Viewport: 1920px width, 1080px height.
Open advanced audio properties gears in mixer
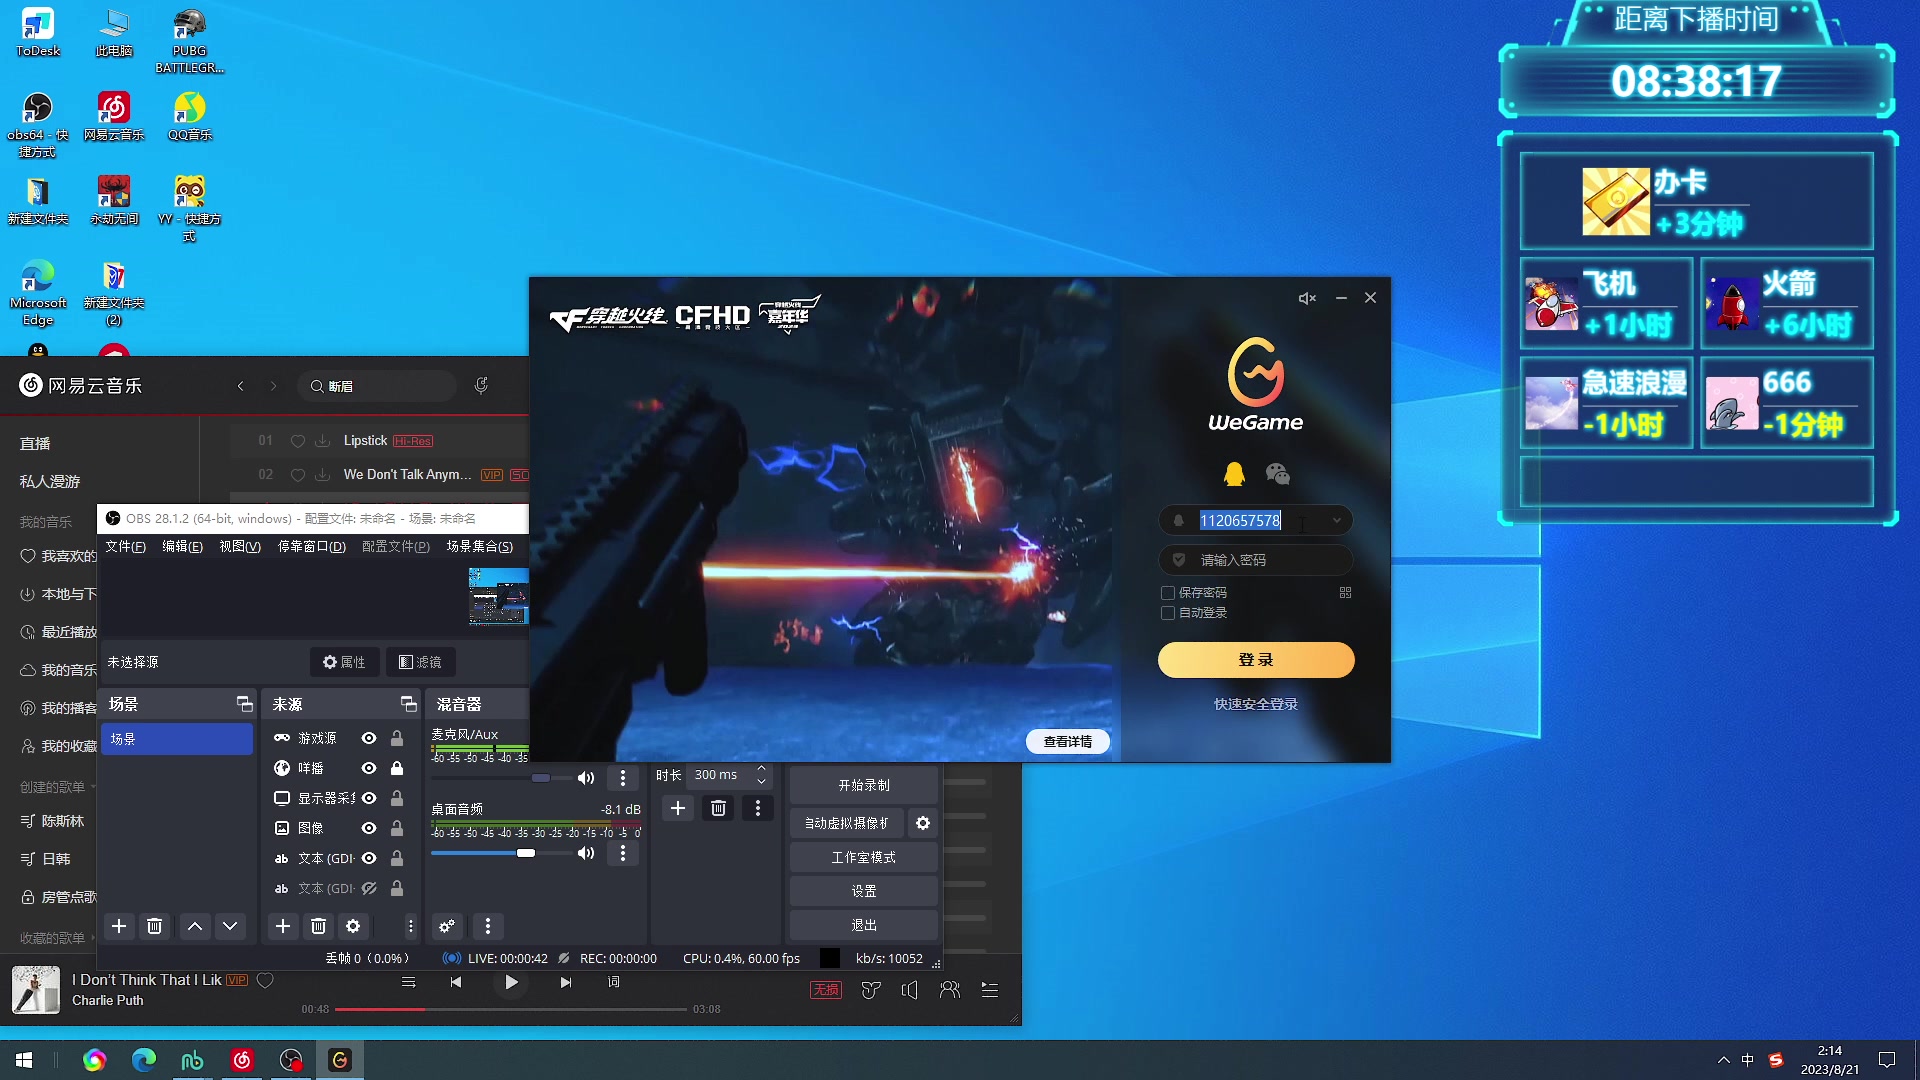447,926
